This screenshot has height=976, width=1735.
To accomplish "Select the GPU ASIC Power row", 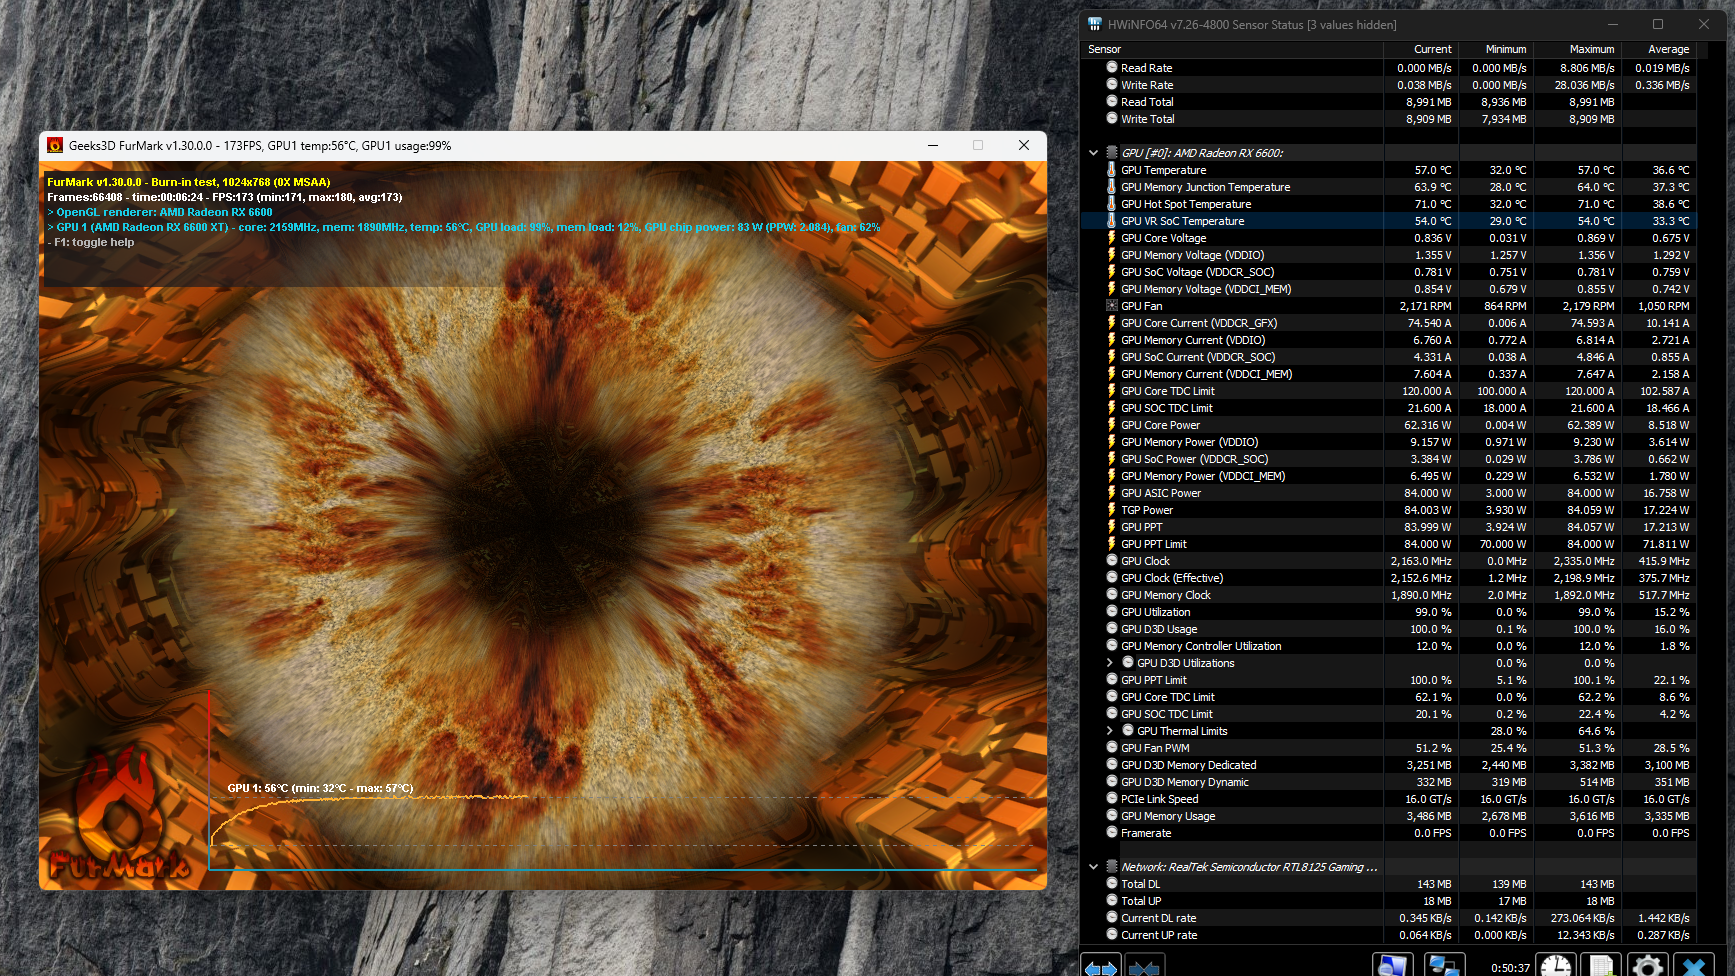I will (1161, 493).
